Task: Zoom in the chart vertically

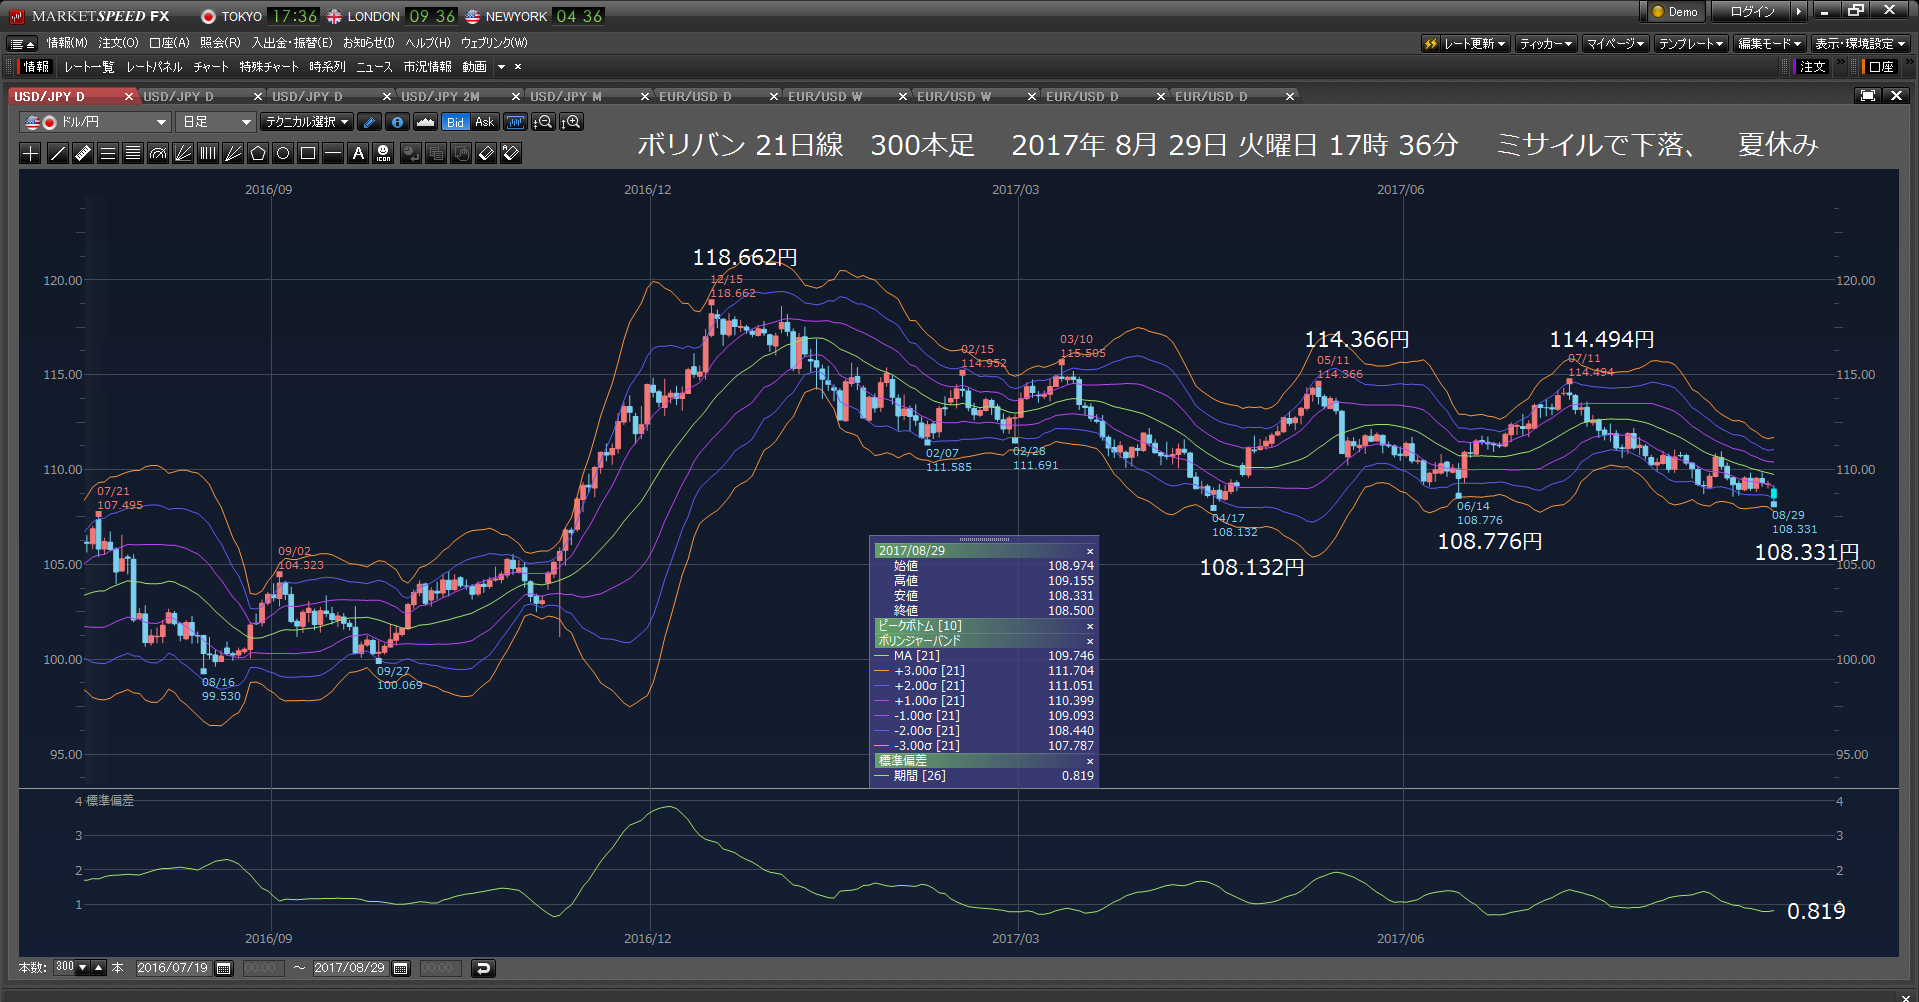Action: coord(571,122)
